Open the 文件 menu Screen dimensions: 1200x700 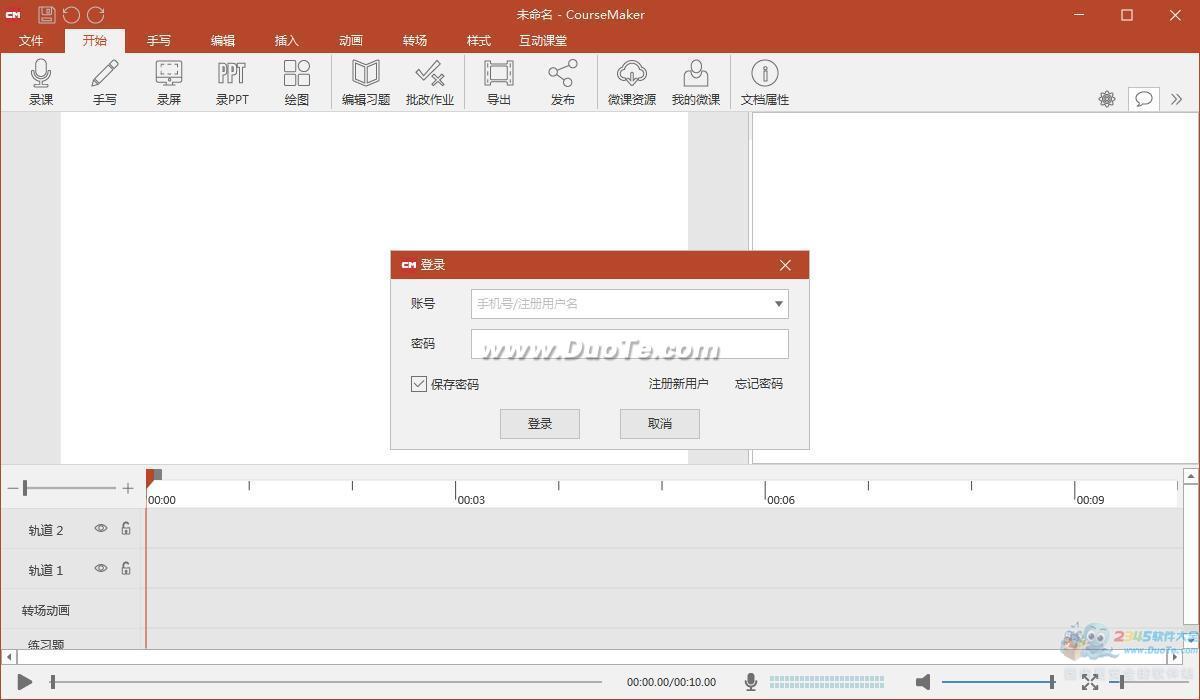[31, 41]
